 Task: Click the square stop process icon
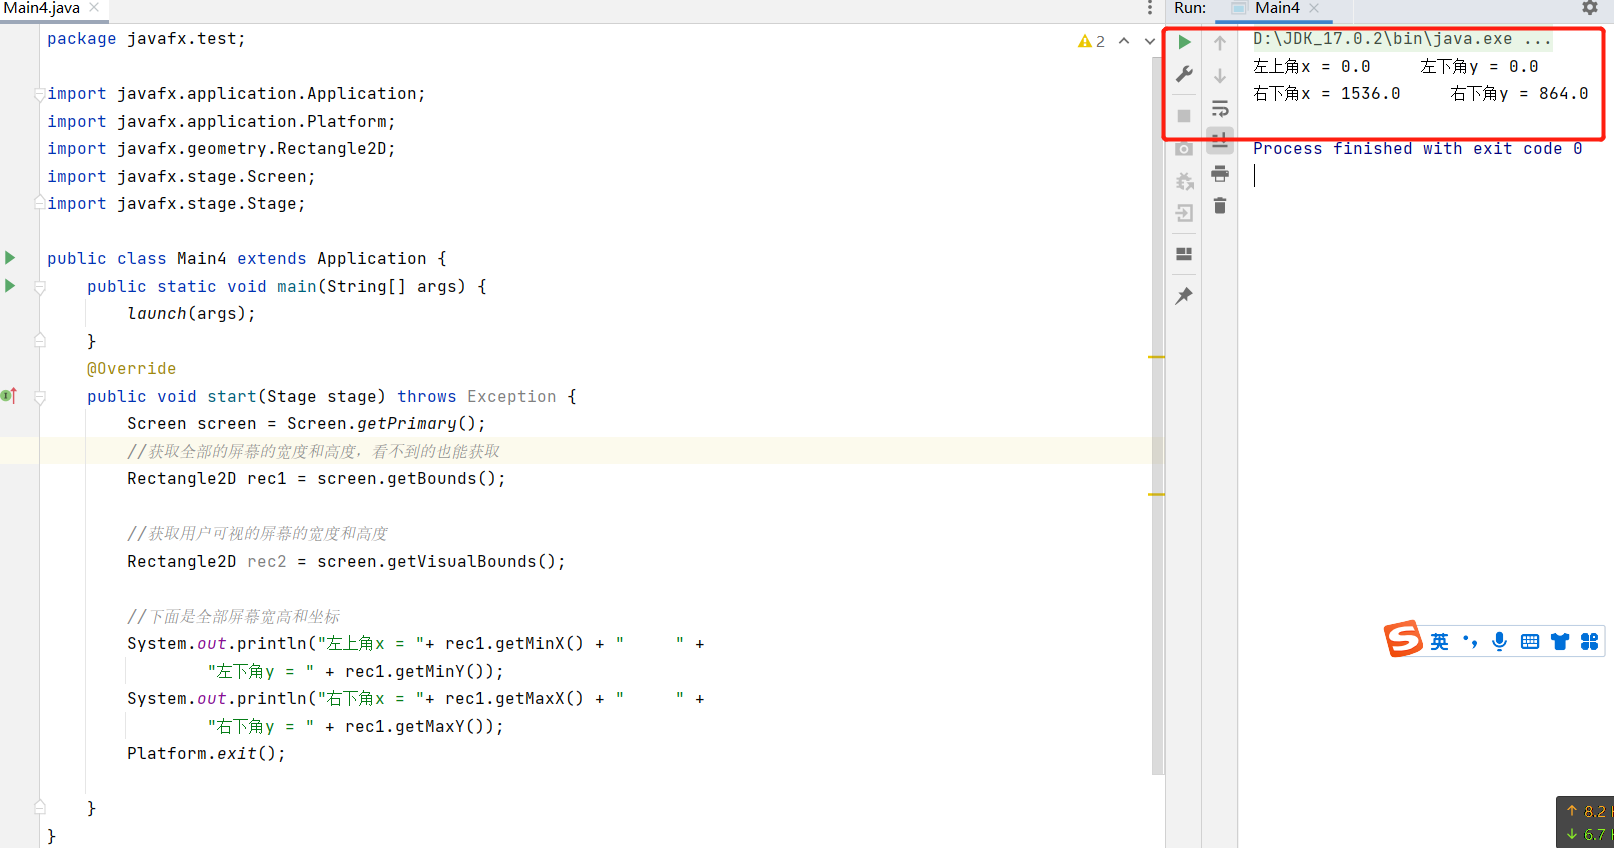(x=1184, y=116)
